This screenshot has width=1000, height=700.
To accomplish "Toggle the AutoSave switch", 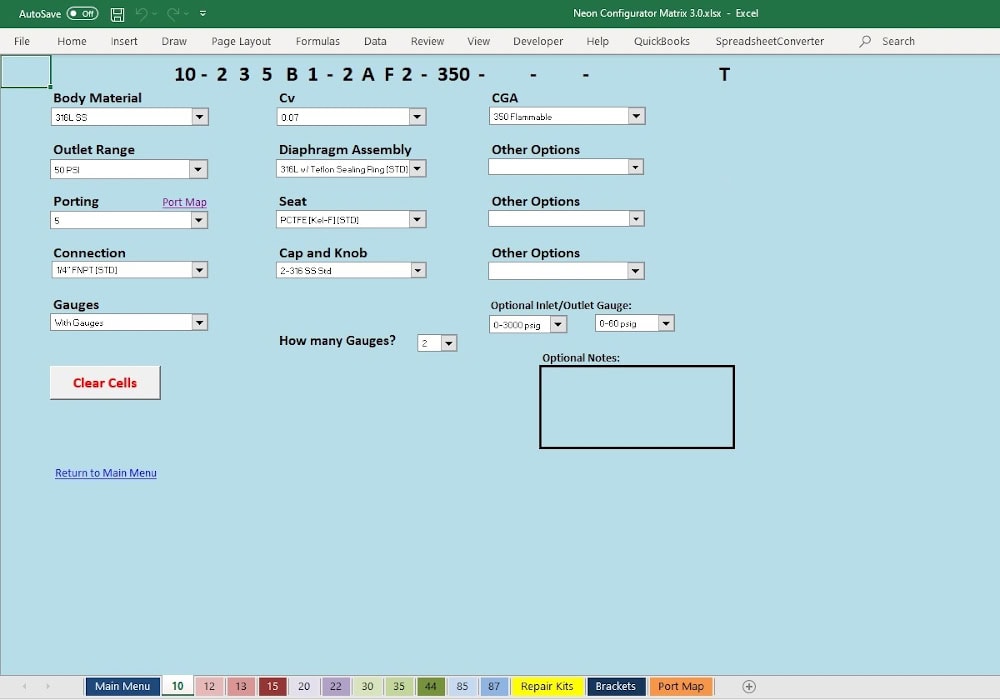I will pyautogui.click(x=82, y=14).
